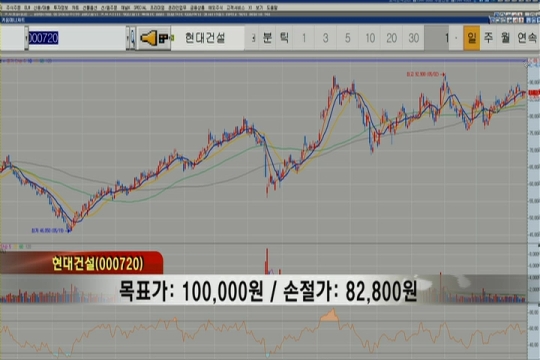Open the 보기 (view) menu
540x360 pixels.
[260, 7]
